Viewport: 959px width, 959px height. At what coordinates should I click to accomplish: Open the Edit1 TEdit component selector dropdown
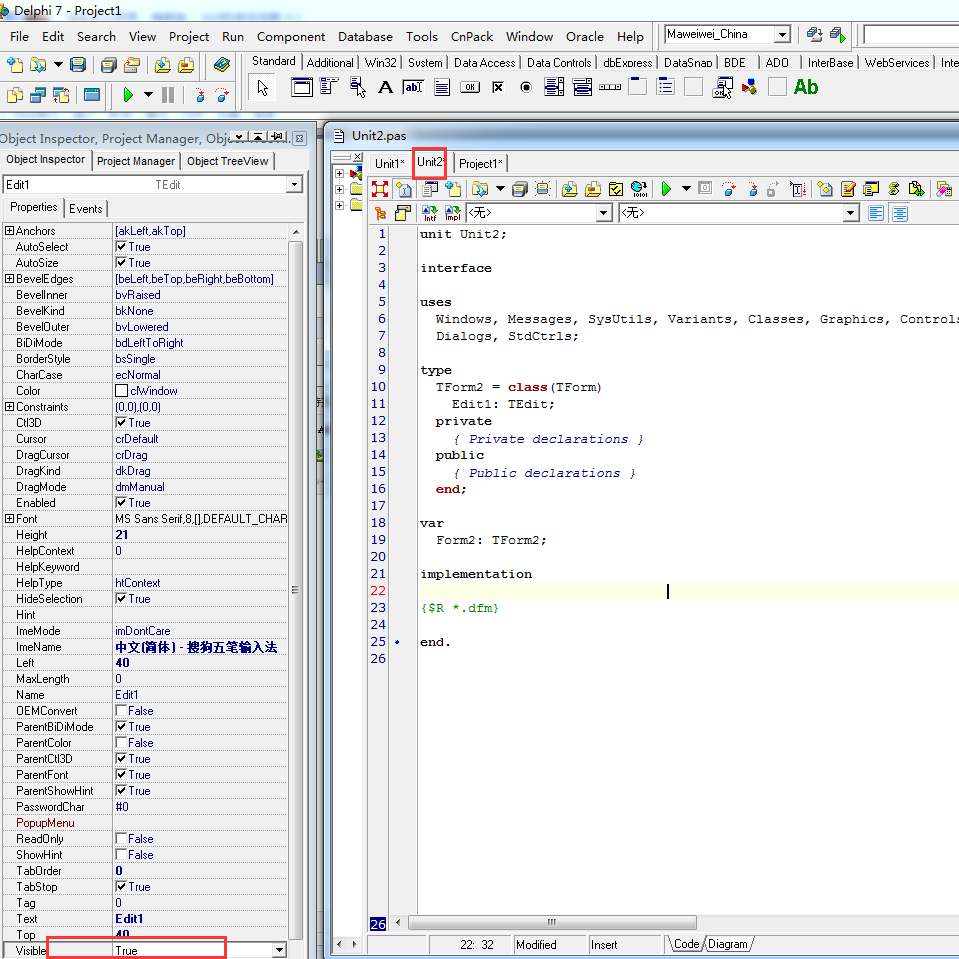pyautogui.click(x=295, y=185)
